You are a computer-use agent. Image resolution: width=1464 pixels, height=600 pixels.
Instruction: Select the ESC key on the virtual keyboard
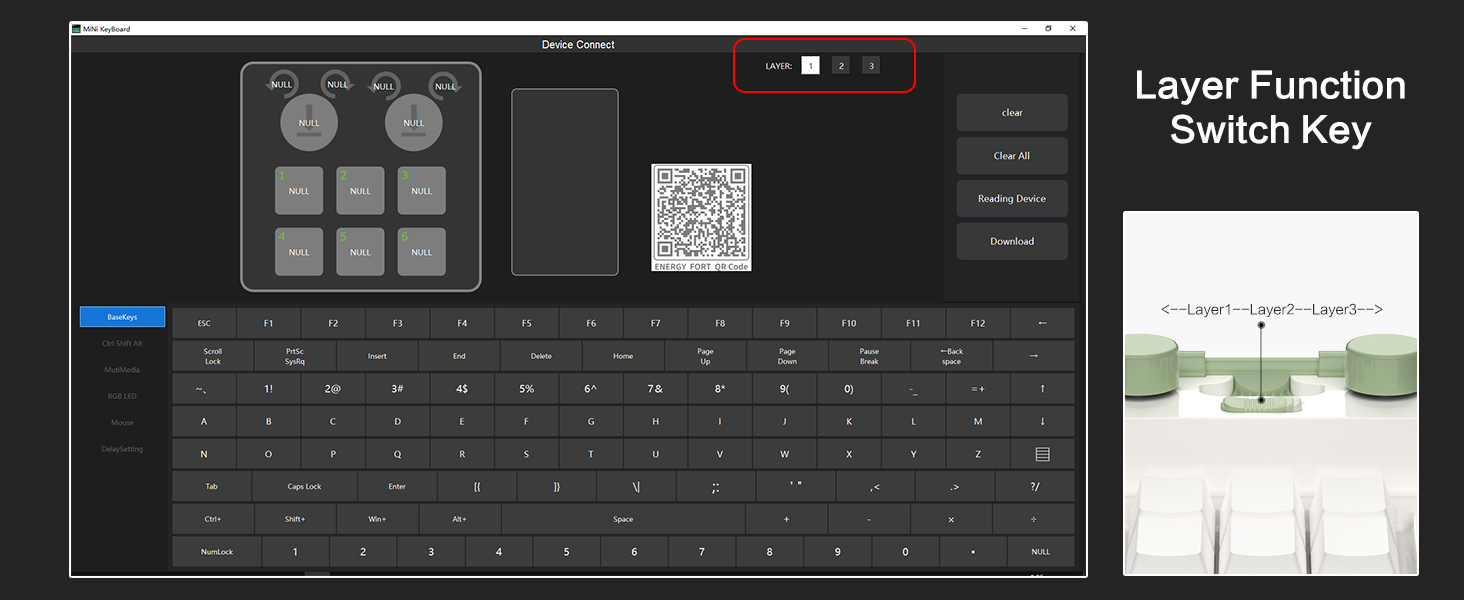coord(204,323)
